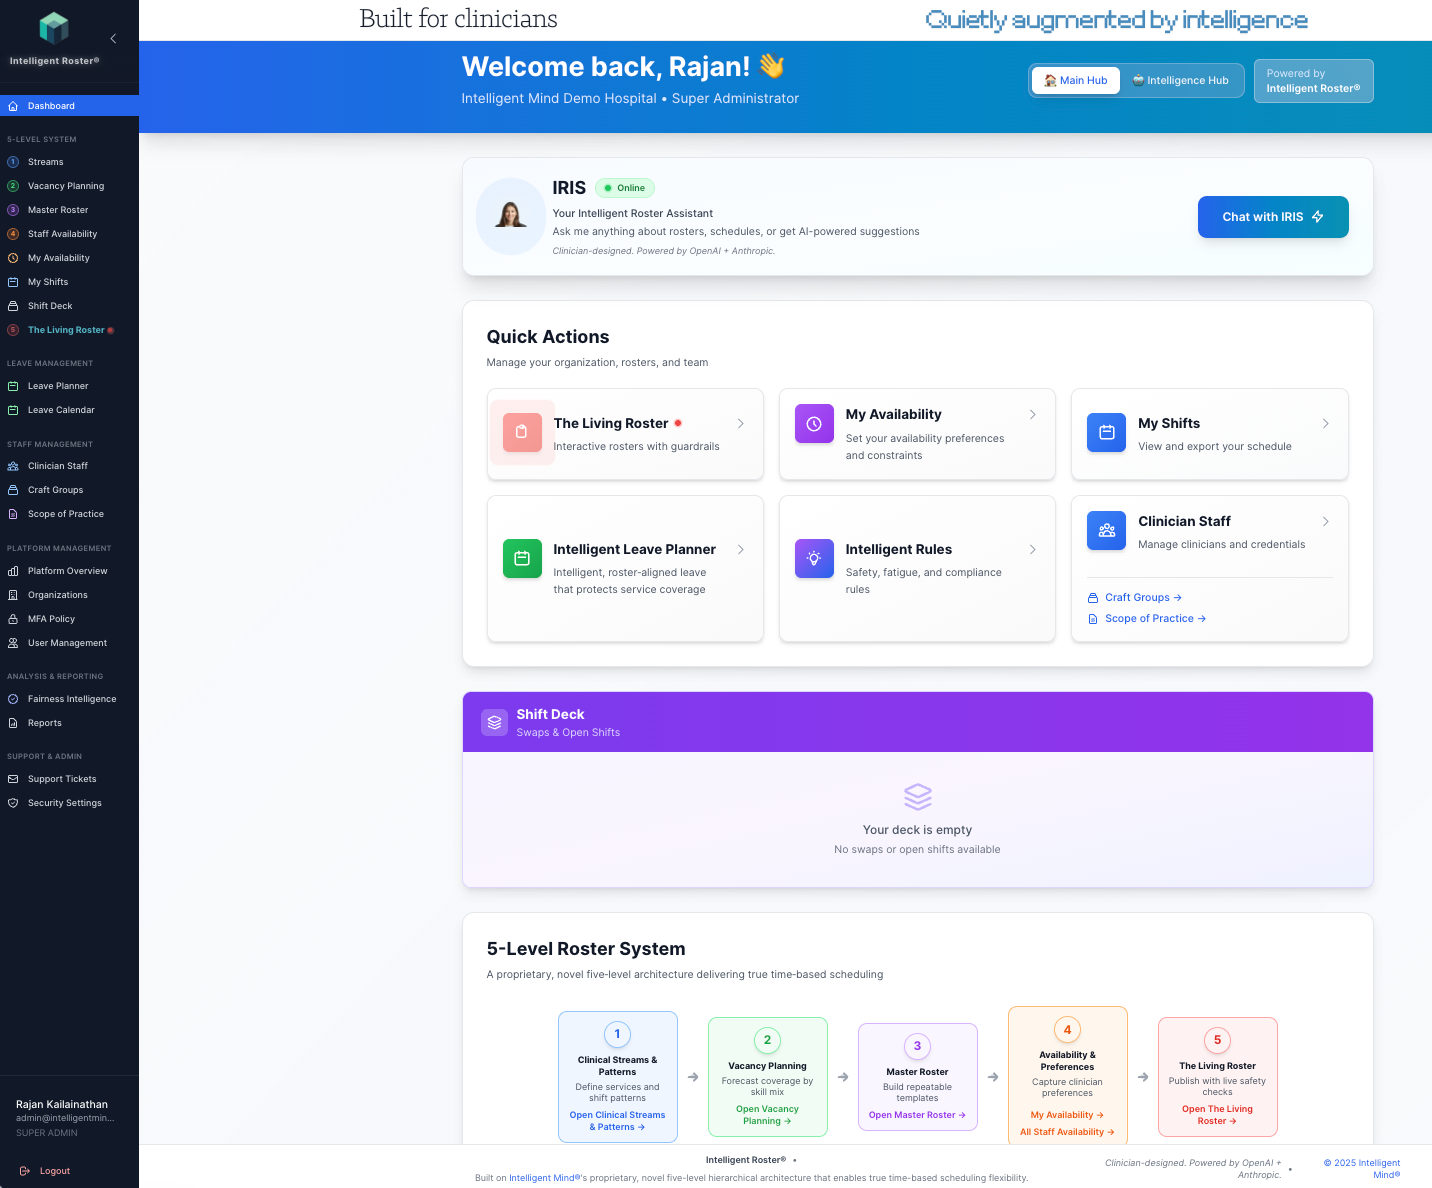
Task: Switch to the Main Hub view
Action: [1076, 81]
